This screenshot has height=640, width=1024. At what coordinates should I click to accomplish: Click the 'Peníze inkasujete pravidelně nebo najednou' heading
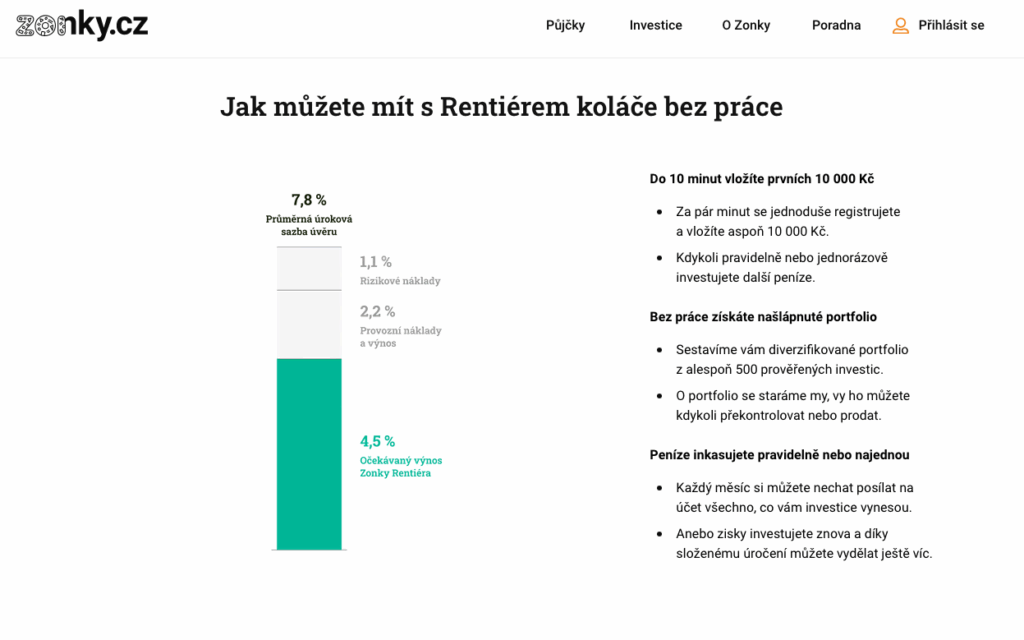pos(779,455)
